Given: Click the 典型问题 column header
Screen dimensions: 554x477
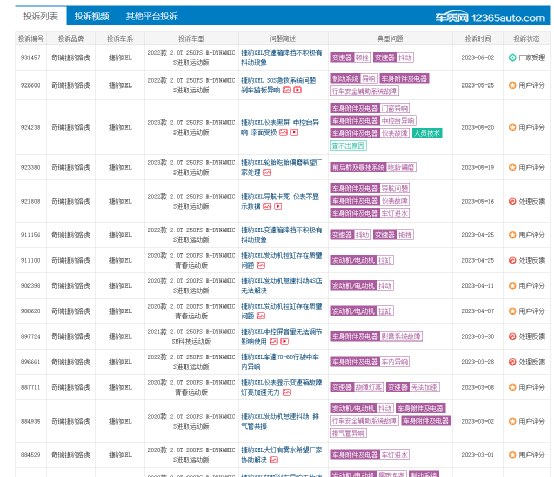Looking at the screenshot, I should (x=390, y=39).
